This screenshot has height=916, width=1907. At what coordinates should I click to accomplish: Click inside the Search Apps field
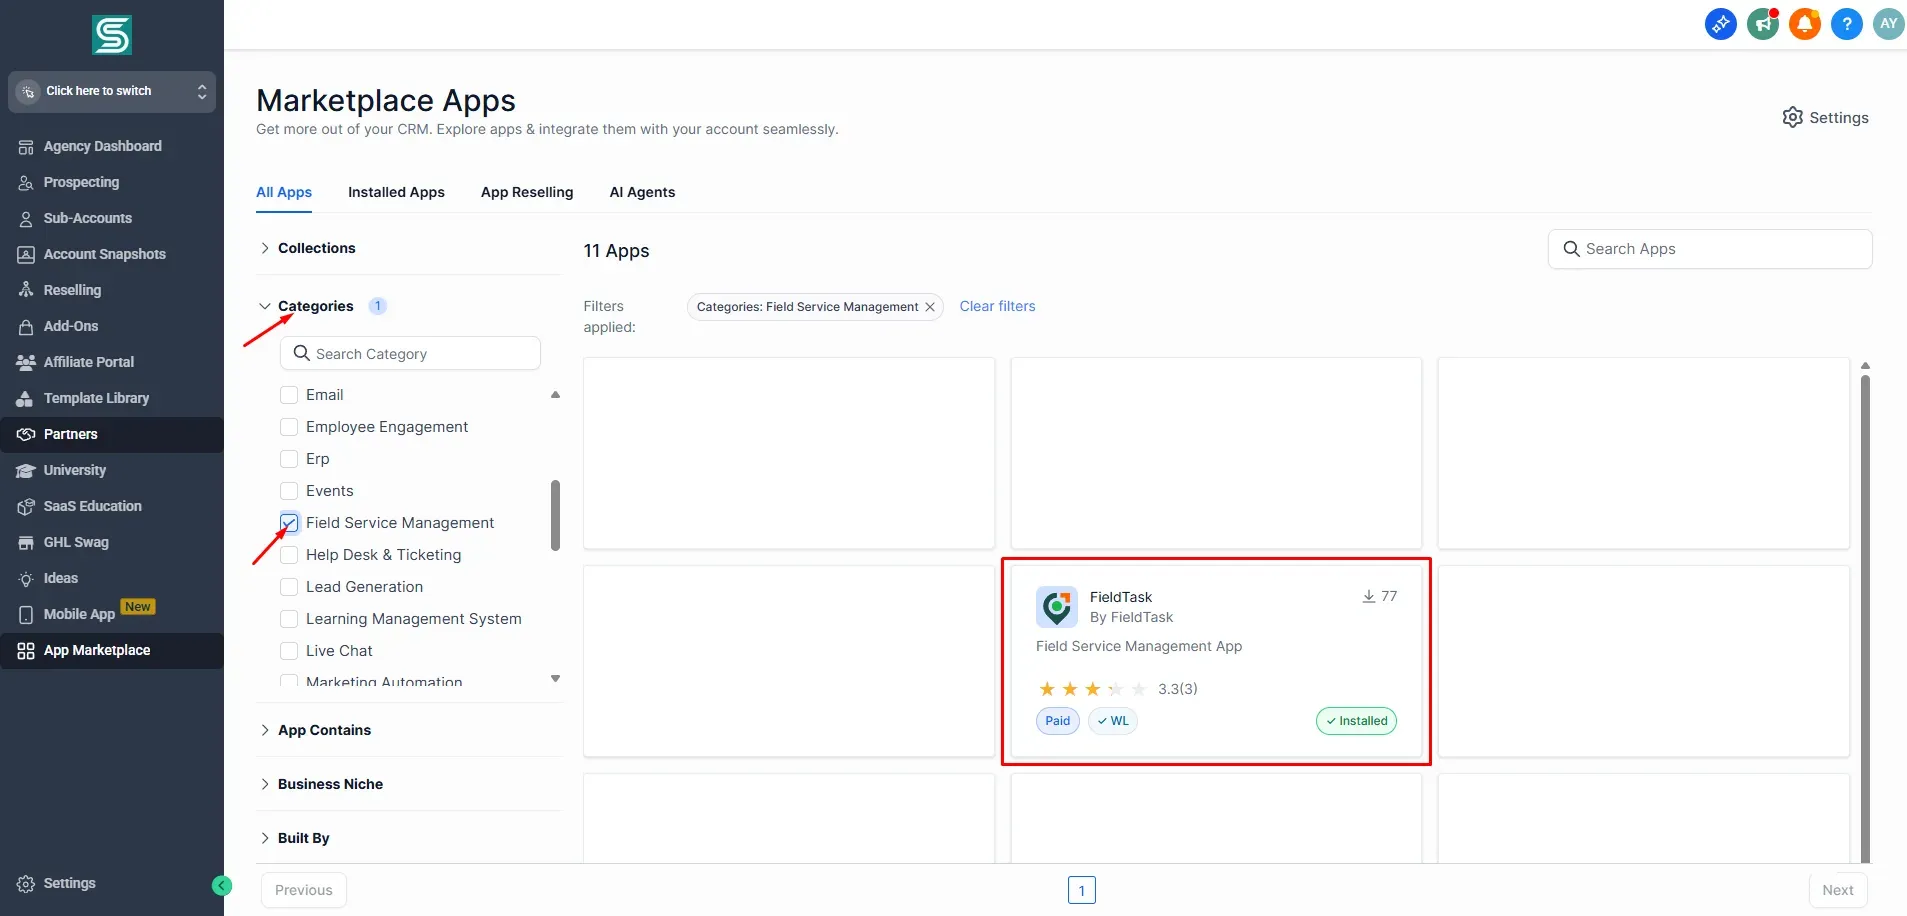click(x=1709, y=248)
